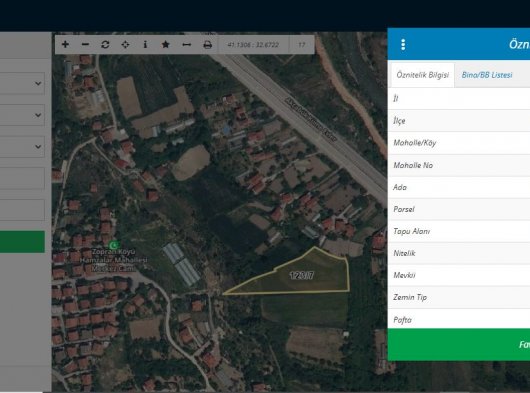Viewport: 530px width, 393px height.
Task: Click the mosque marker near Zopran Köyü
Action: (114, 244)
